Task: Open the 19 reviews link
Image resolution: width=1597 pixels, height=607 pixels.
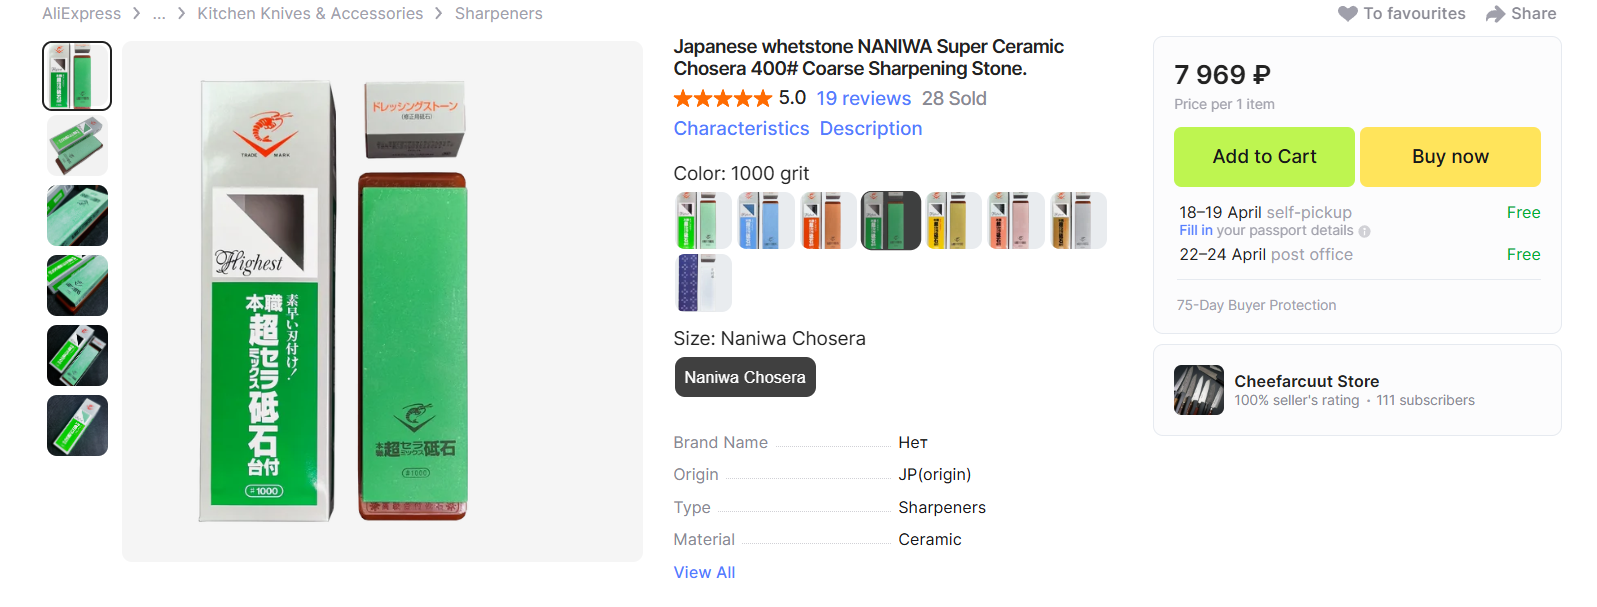Action: tap(863, 98)
